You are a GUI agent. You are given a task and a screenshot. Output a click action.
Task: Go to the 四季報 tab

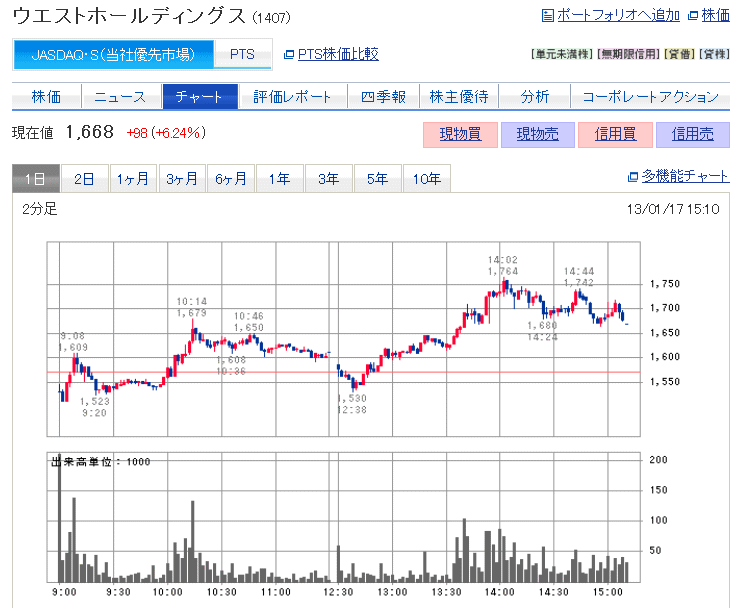click(x=383, y=97)
